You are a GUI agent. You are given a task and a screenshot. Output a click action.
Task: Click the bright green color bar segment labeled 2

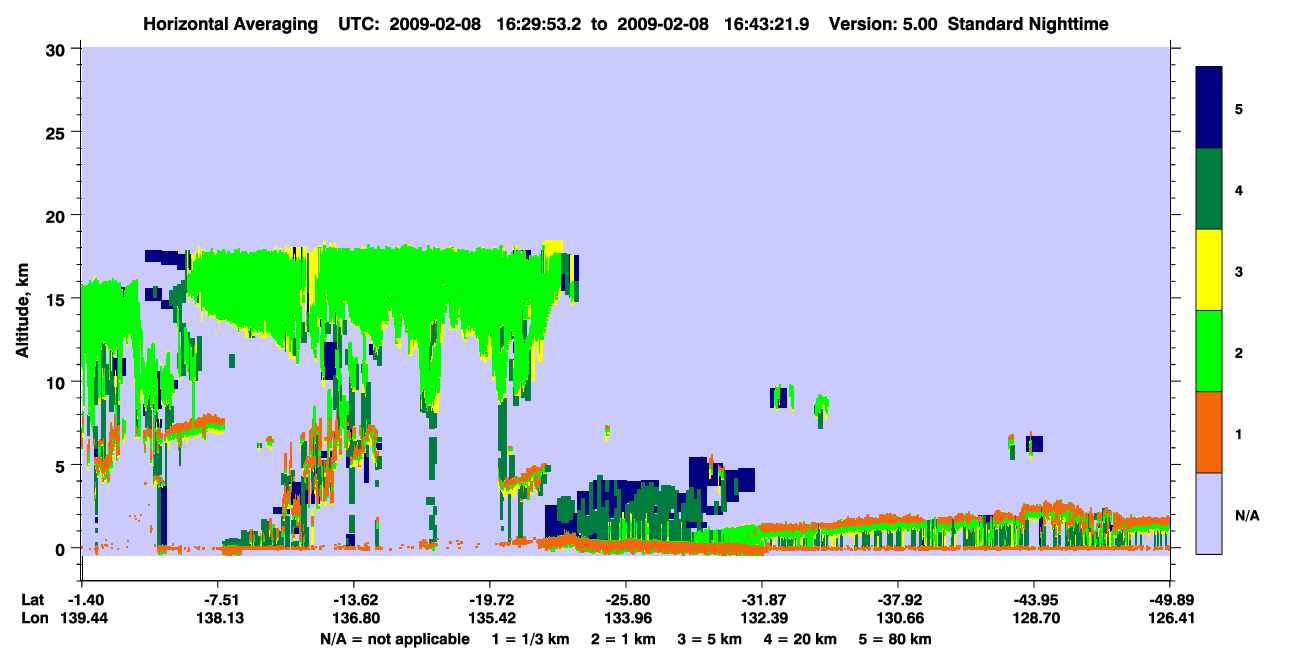(x=1209, y=350)
